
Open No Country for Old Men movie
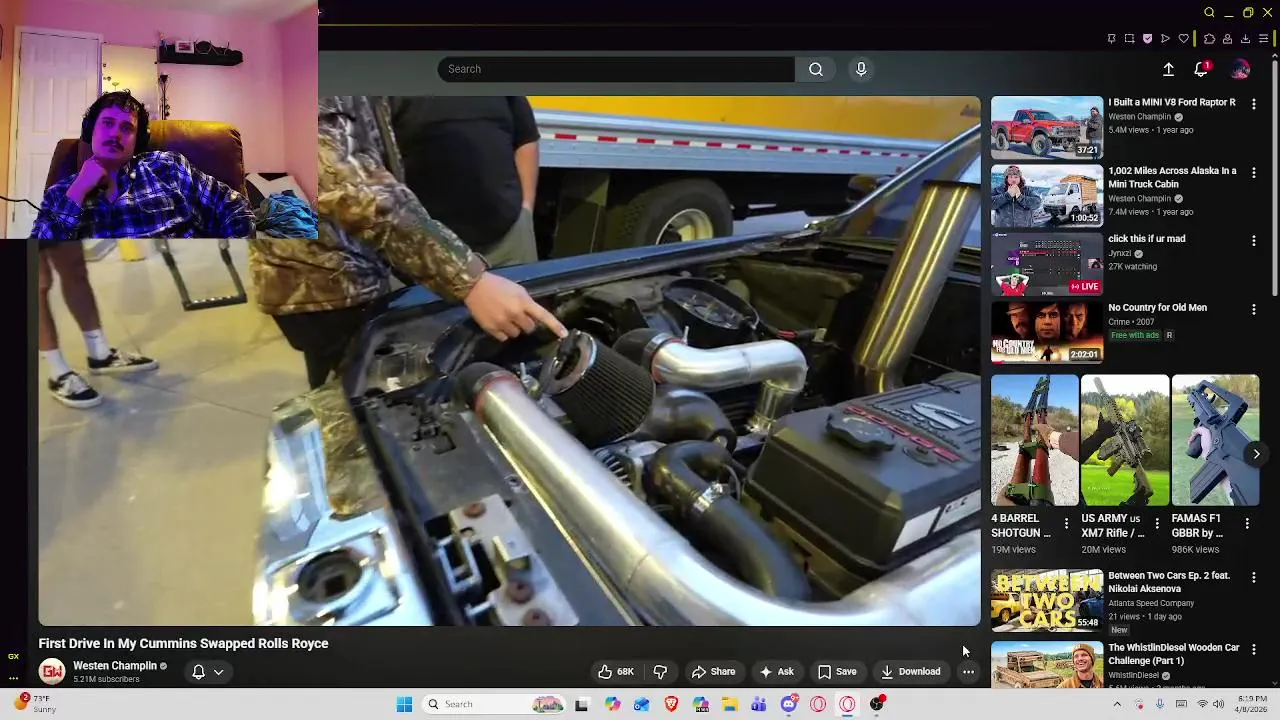pyautogui.click(x=1046, y=332)
